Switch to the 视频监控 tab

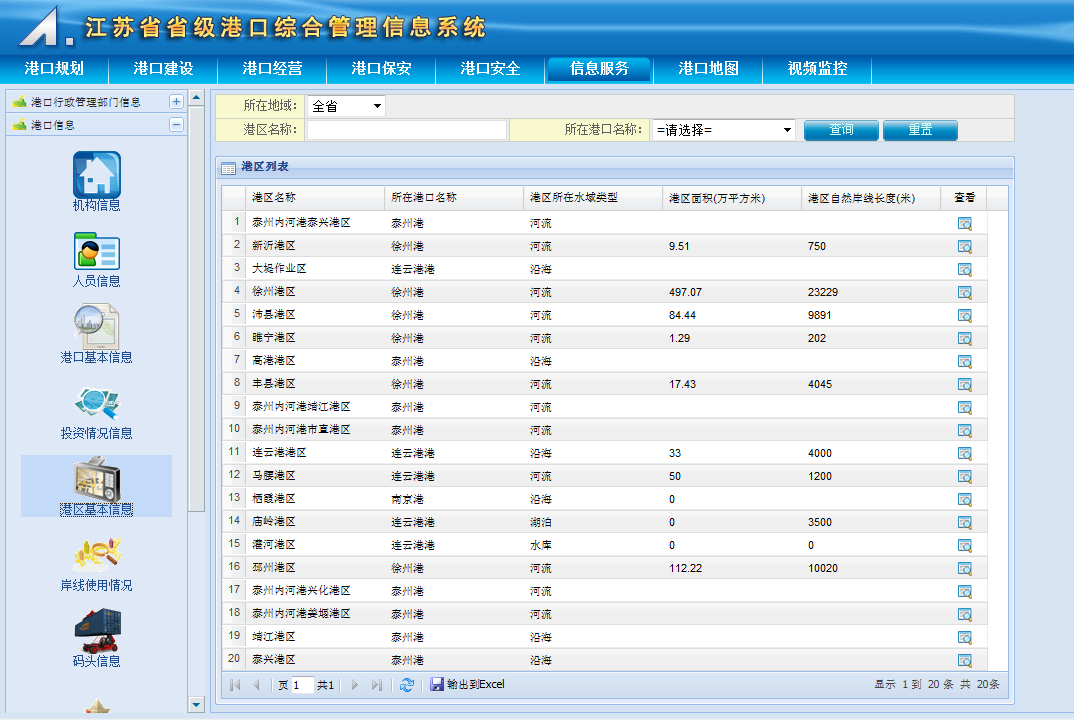click(x=817, y=69)
